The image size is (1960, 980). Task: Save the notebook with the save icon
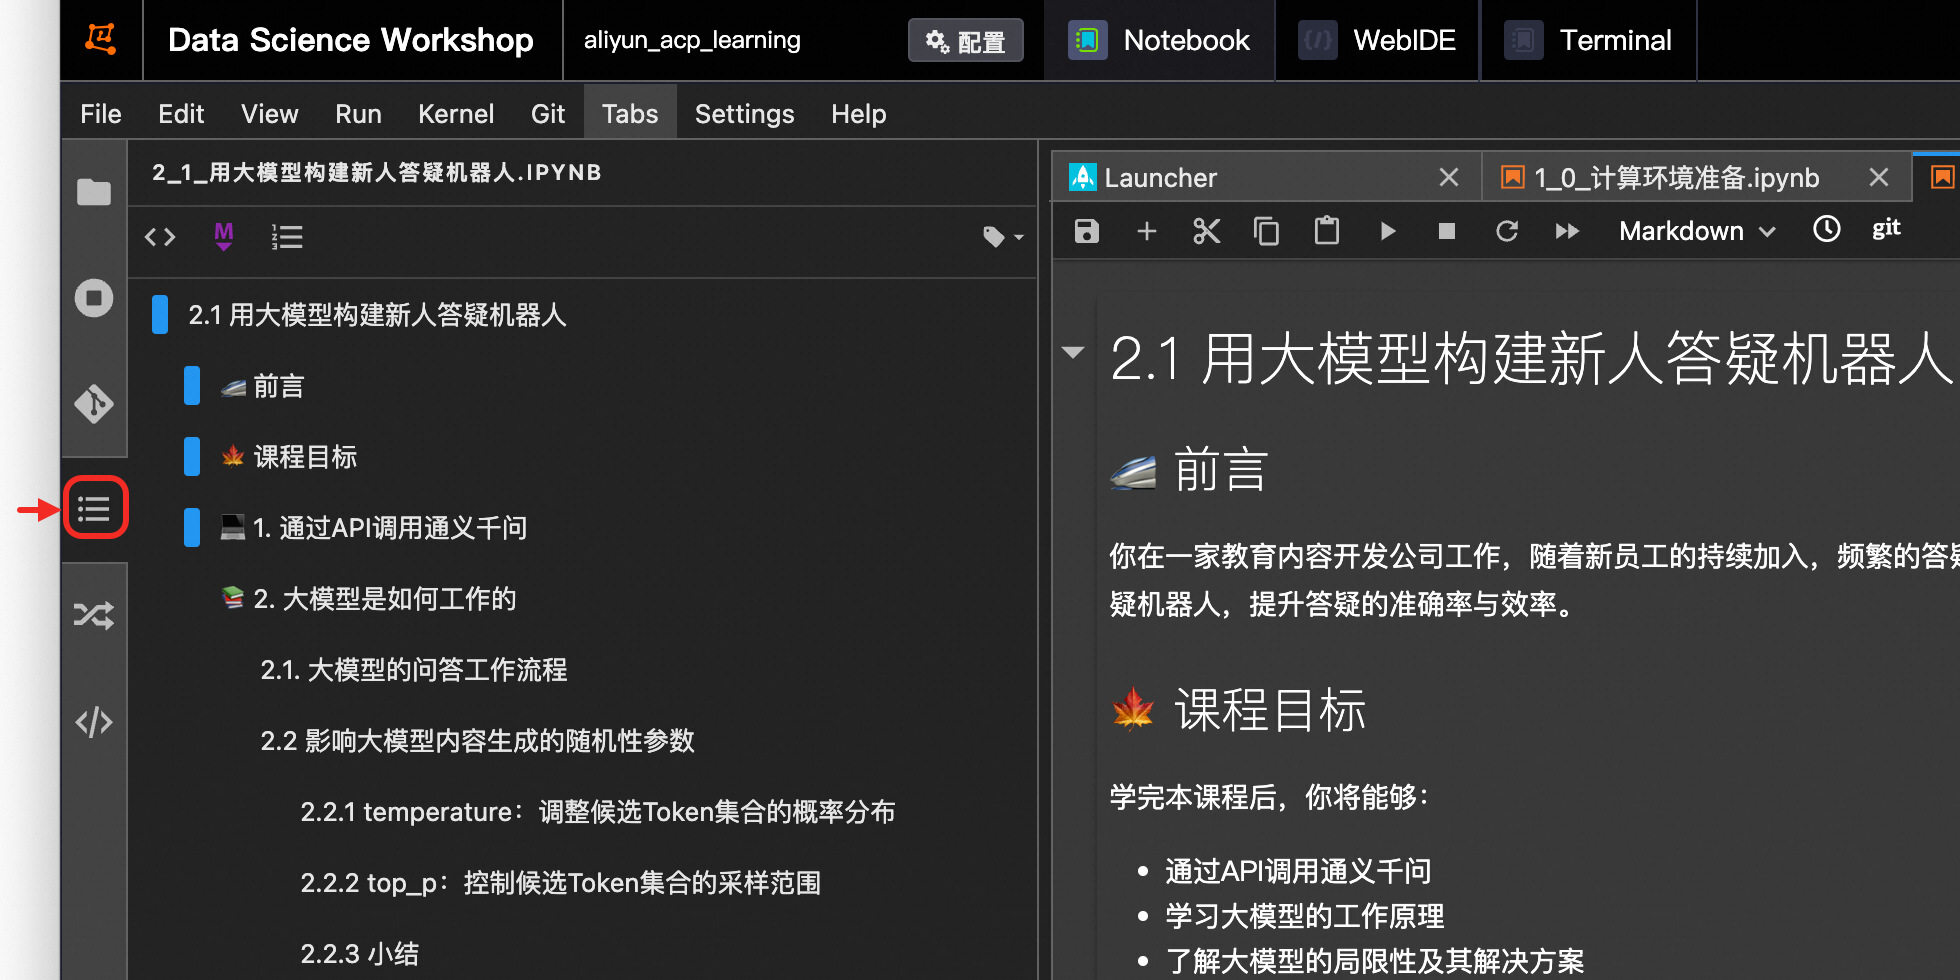tap(1087, 231)
